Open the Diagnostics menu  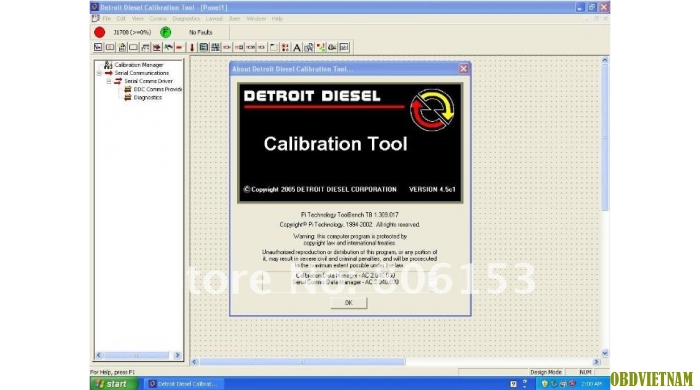186,19
